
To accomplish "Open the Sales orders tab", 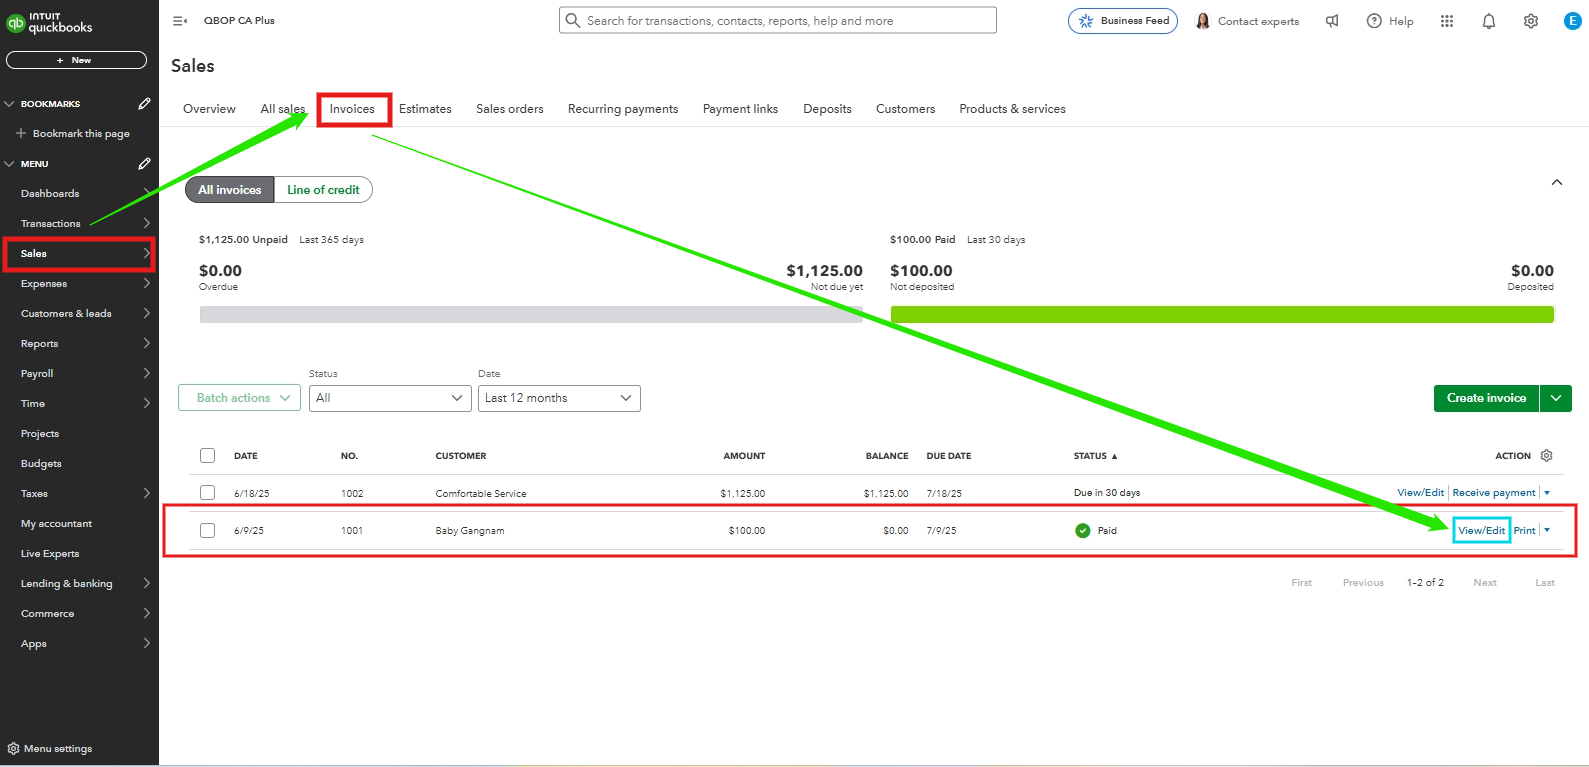I will (x=510, y=109).
